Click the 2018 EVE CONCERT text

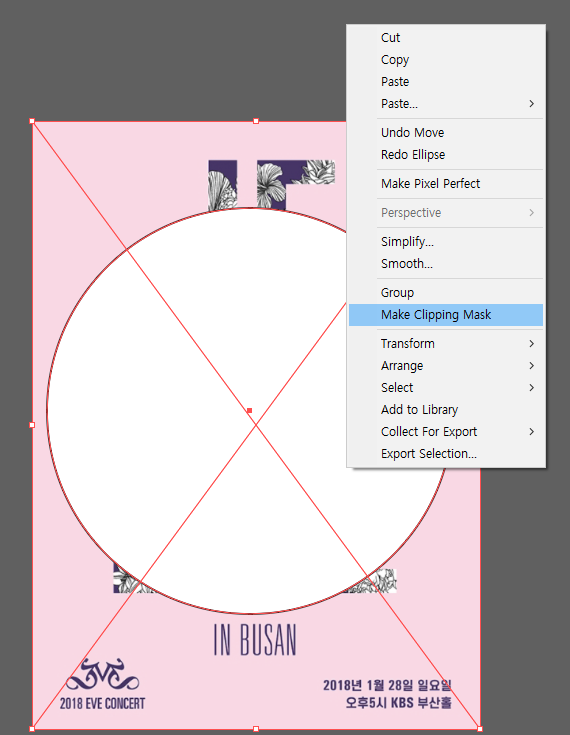[x=102, y=704]
